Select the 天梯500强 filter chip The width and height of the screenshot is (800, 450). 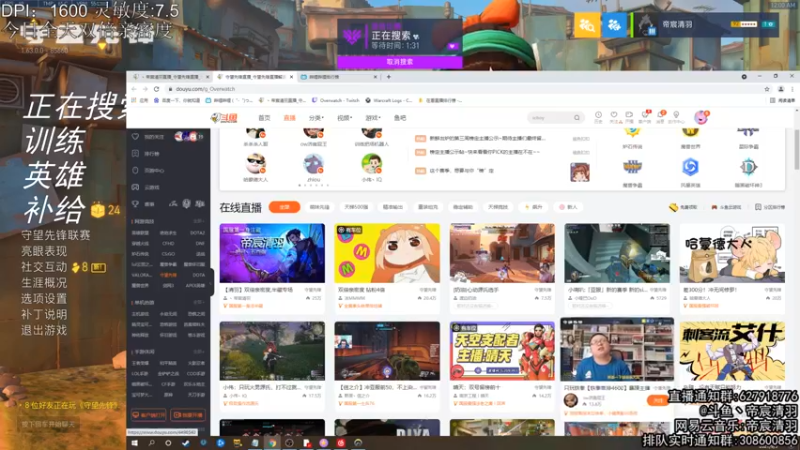tap(356, 207)
